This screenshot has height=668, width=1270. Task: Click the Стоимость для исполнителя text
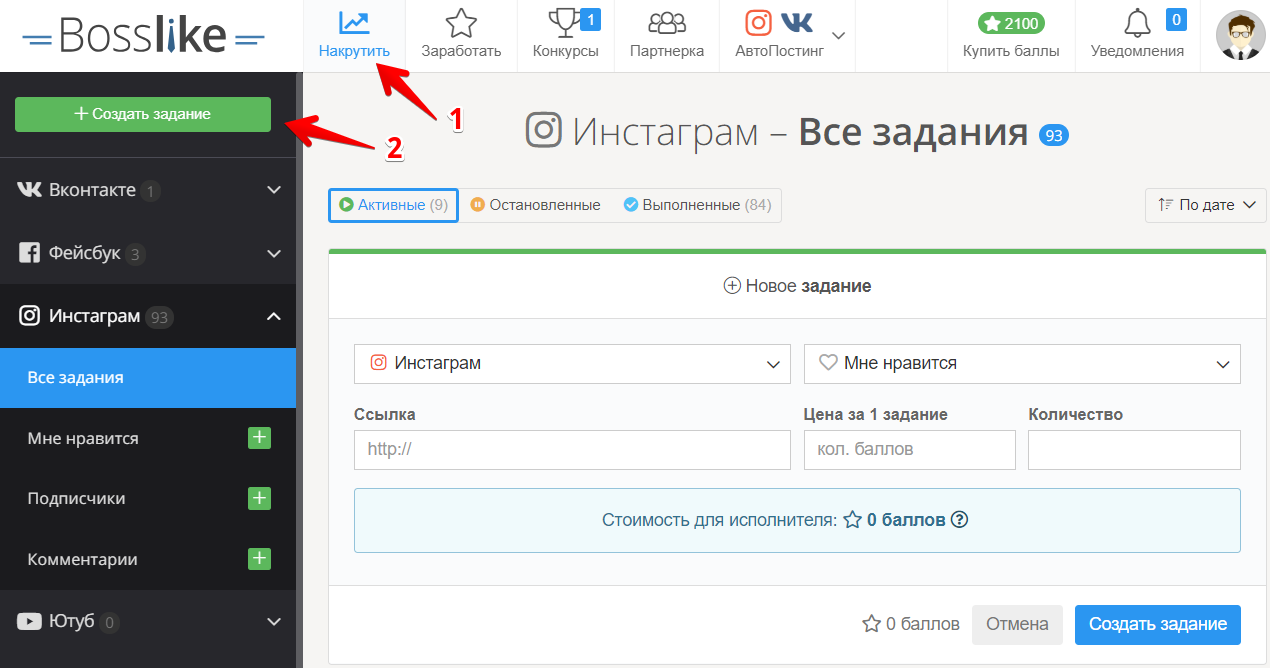719,520
